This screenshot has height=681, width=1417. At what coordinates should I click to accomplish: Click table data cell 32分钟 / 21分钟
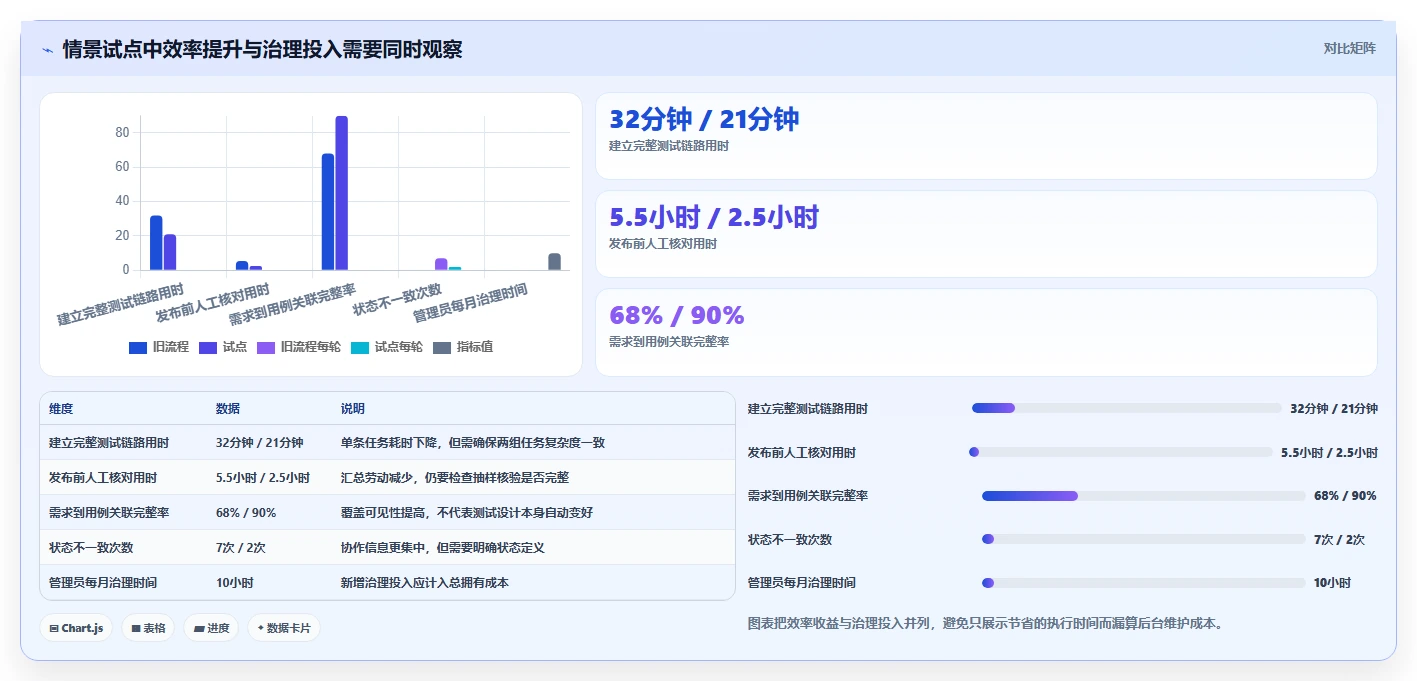pyautogui.click(x=260, y=443)
